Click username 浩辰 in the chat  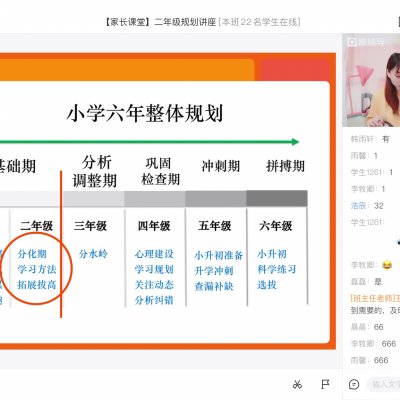pyautogui.click(x=358, y=206)
